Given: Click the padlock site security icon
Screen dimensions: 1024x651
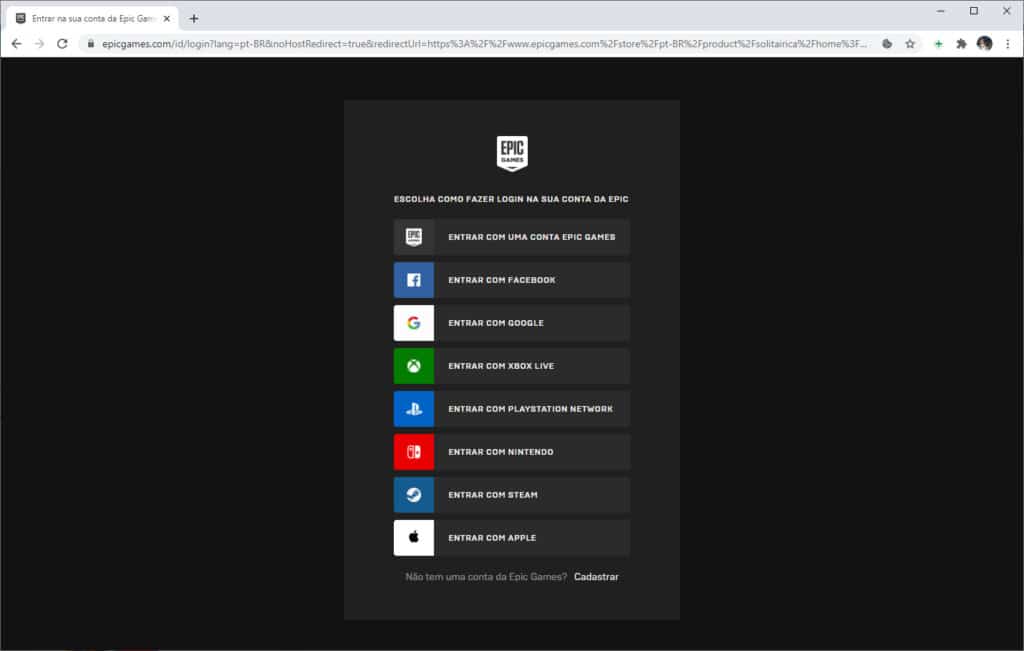Looking at the screenshot, I should coord(90,44).
